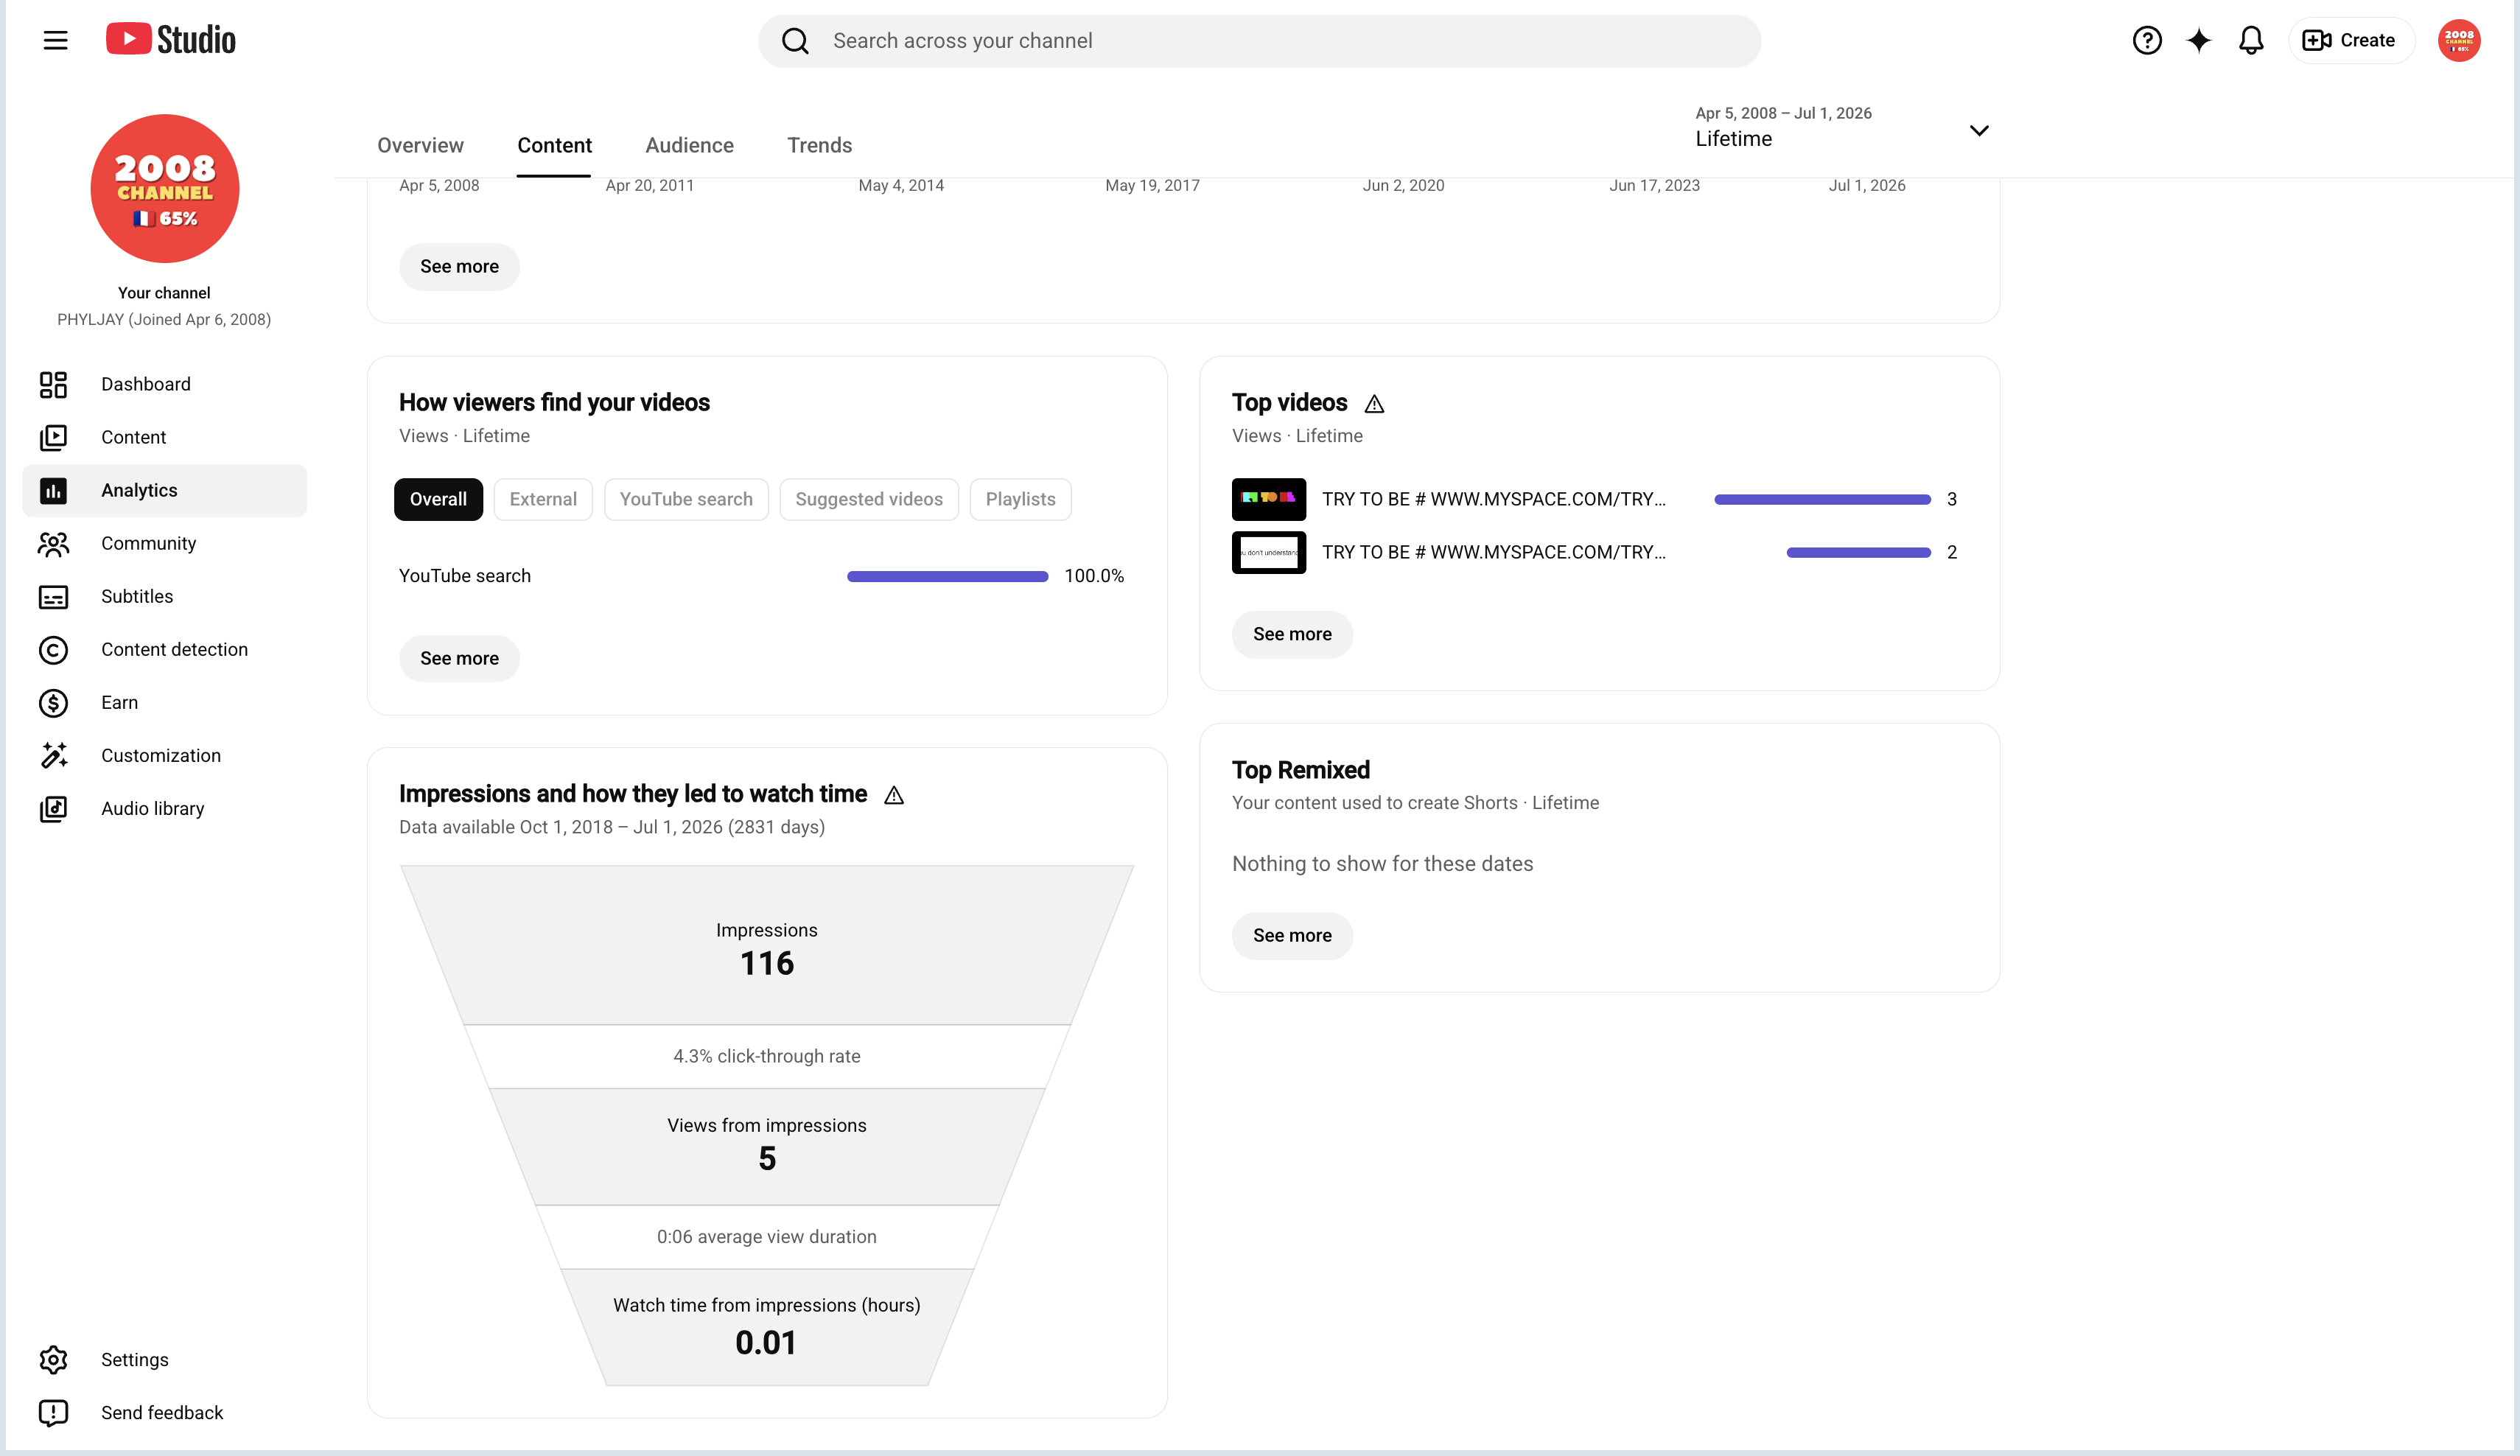Click the second video's 2-views bar
Screen dimensions: 2520x1456
click(x=1858, y=552)
